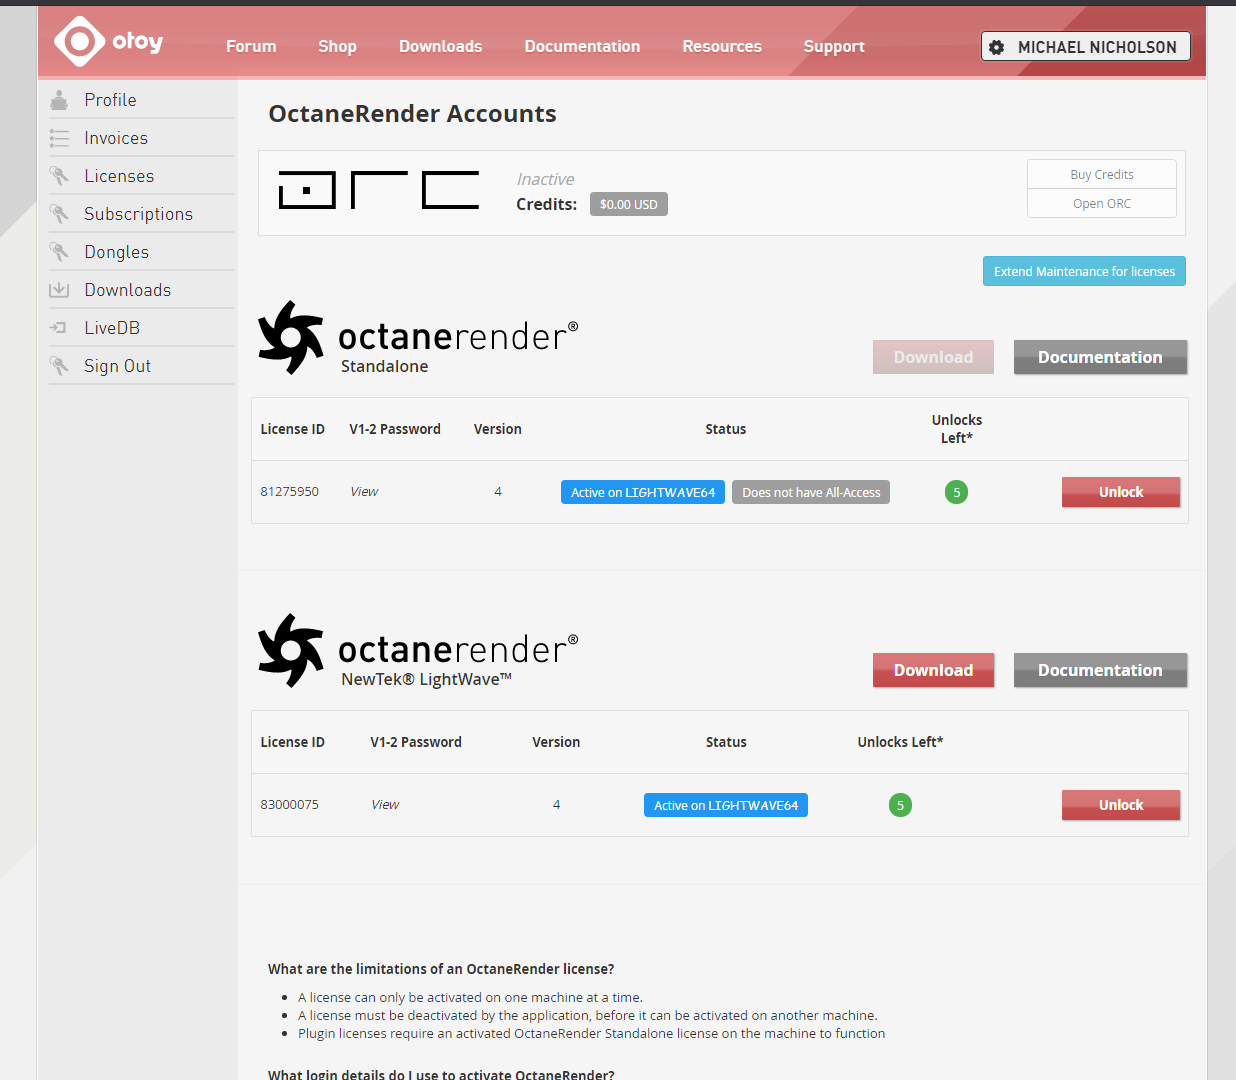
Task: Click the Dongles key icon in sidebar
Action: click(x=59, y=252)
